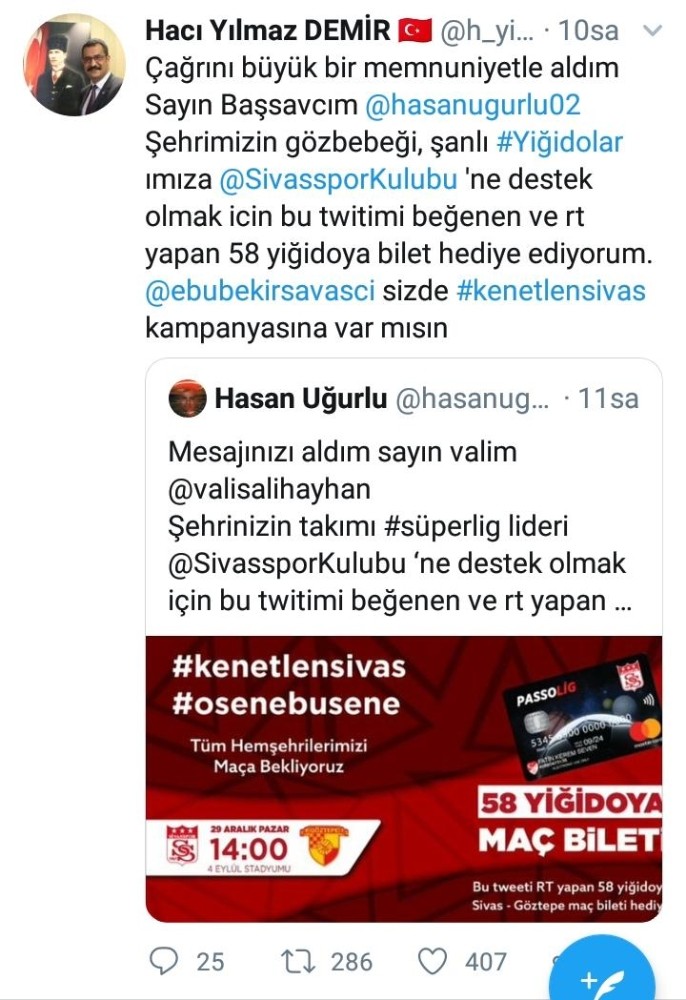Image resolution: width=686 pixels, height=1000 pixels.
Task: Open the blue #kenetlensivas hashtag link
Action: [551, 290]
